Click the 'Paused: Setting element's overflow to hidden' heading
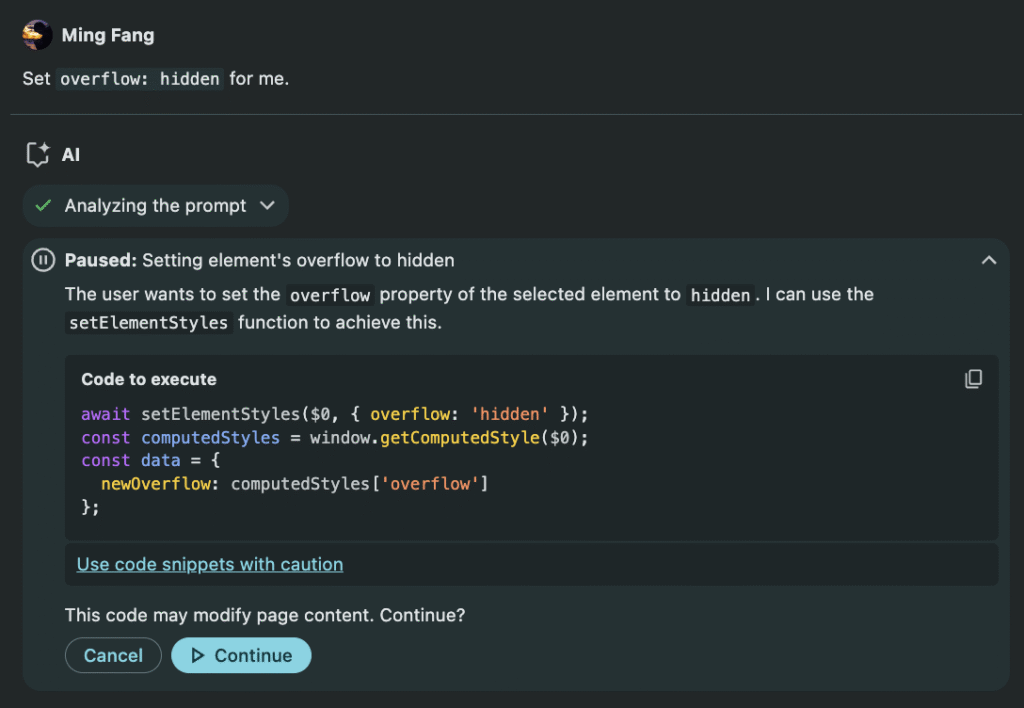This screenshot has height=708, width=1024. coord(260,260)
